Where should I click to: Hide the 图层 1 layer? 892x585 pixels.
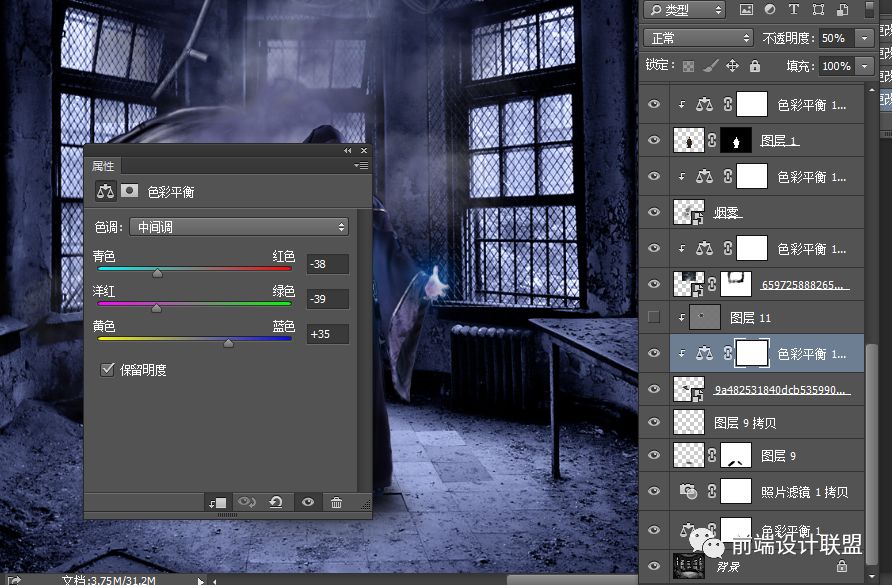[654, 140]
